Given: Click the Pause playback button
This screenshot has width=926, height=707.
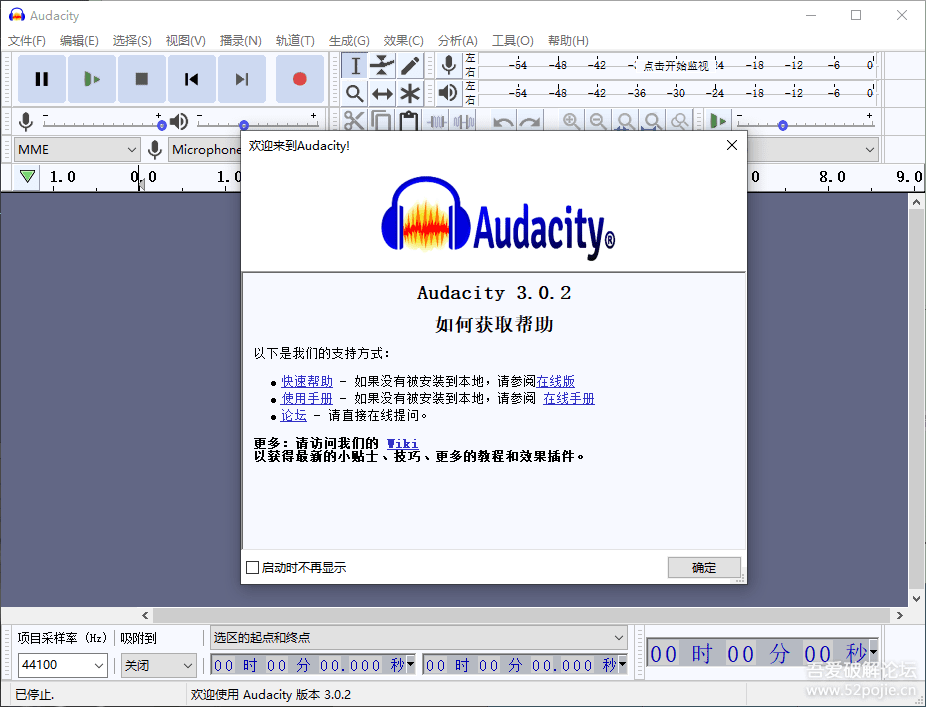Looking at the screenshot, I should (x=42, y=79).
